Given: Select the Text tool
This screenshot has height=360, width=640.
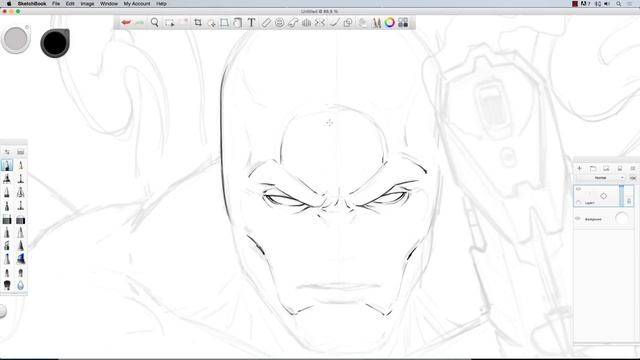Looking at the screenshot, I should pos(251,22).
